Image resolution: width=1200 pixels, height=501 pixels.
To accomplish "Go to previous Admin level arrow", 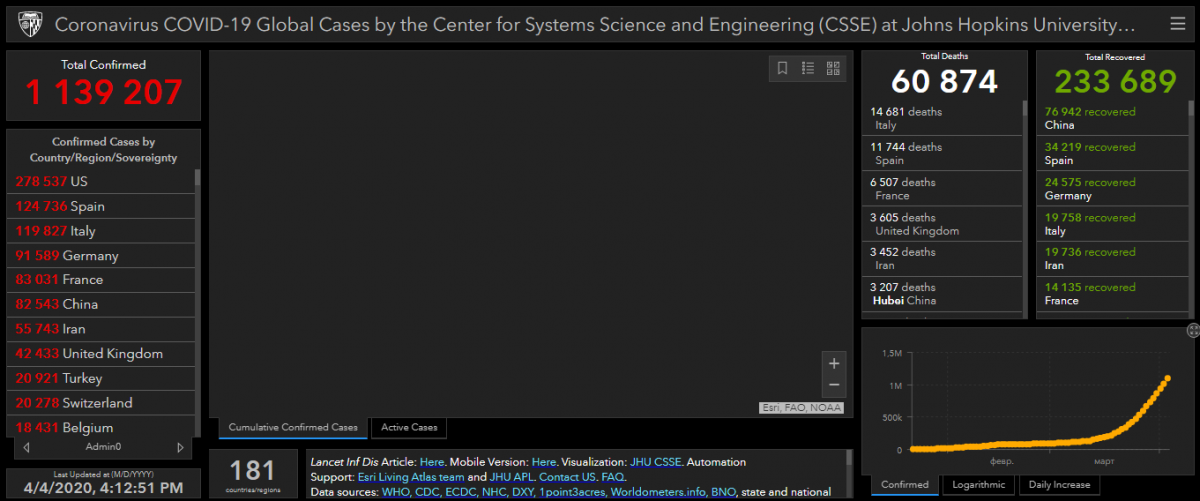I will coord(26,447).
